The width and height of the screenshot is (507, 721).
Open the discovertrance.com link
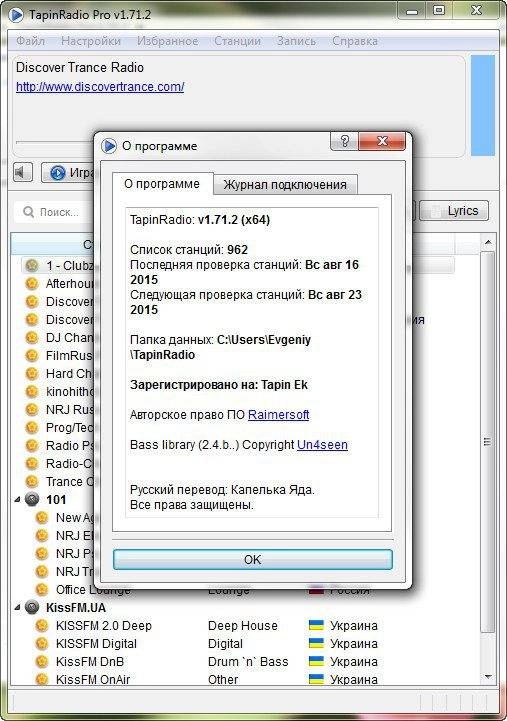point(100,86)
